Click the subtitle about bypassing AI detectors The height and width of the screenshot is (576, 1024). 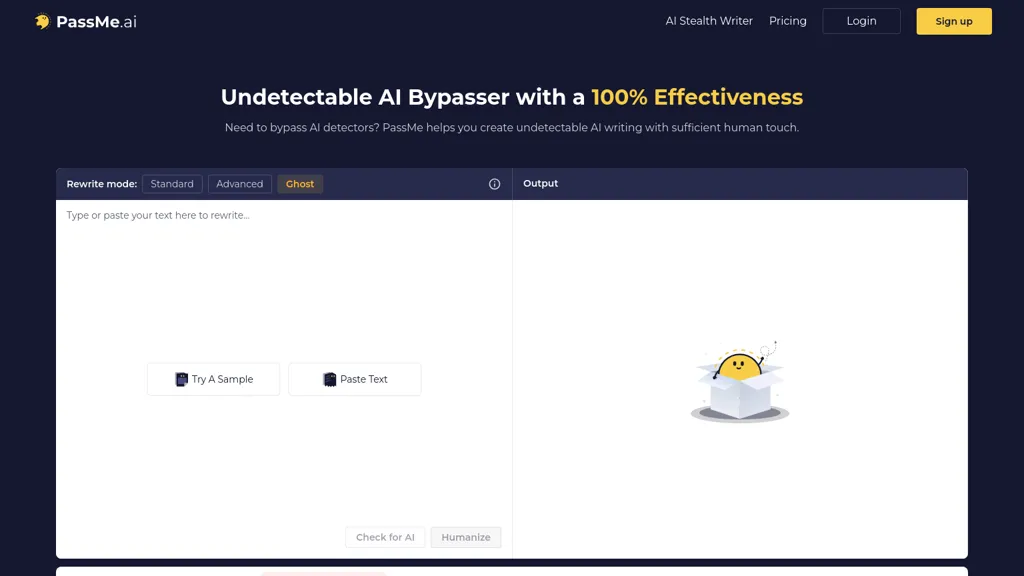[x=512, y=128]
